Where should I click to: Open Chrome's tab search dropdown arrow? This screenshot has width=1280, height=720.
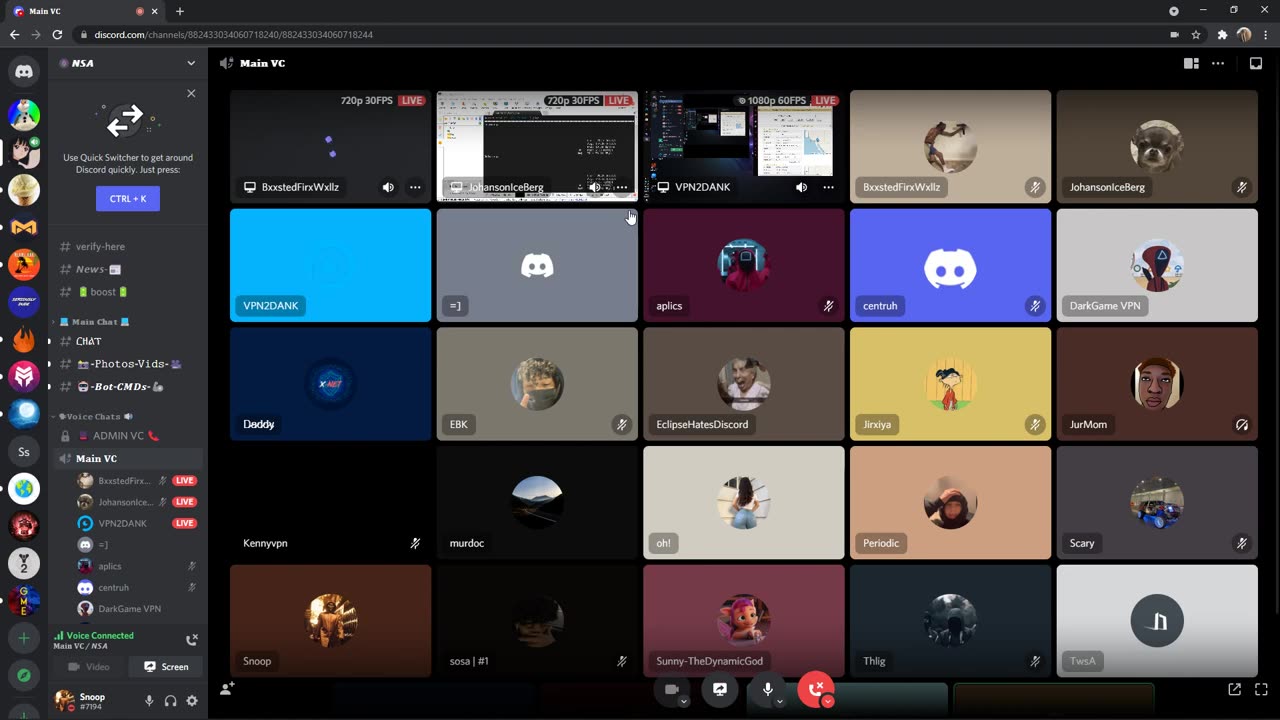tap(1174, 11)
